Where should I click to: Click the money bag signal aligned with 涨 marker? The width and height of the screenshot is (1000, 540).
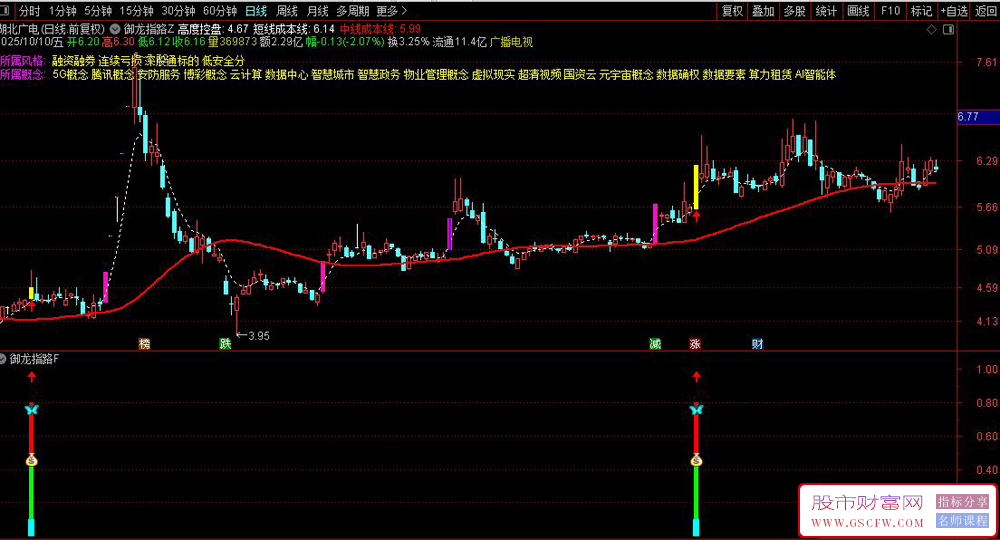[x=696, y=460]
